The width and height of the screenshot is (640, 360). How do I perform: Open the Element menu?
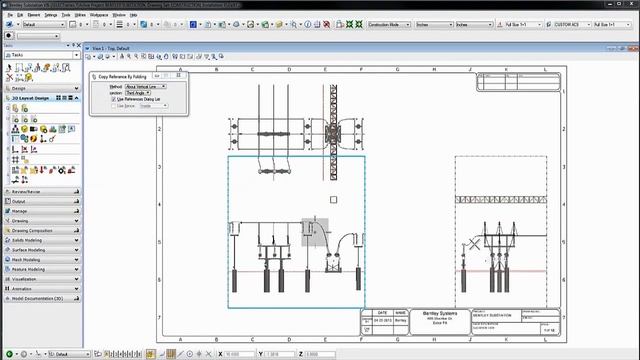click(x=34, y=15)
